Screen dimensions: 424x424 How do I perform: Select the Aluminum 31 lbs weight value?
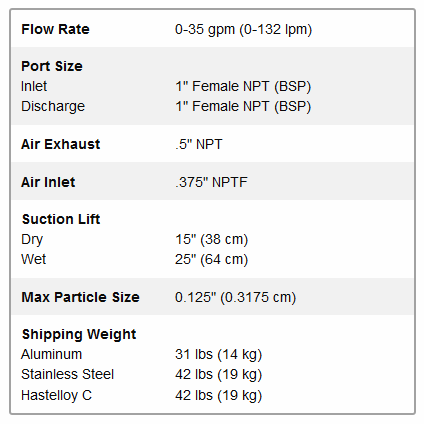(x=219, y=355)
